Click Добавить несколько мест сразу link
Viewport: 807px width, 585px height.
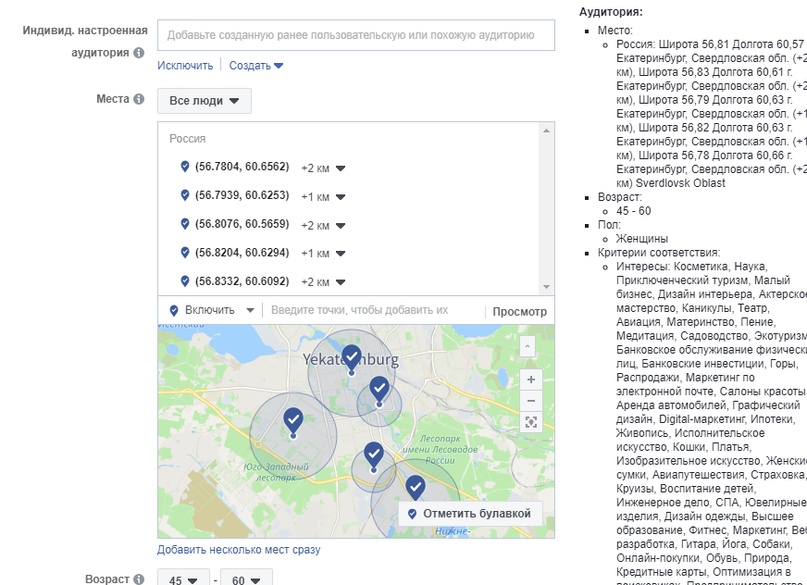pyautogui.click(x=238, y=550)
